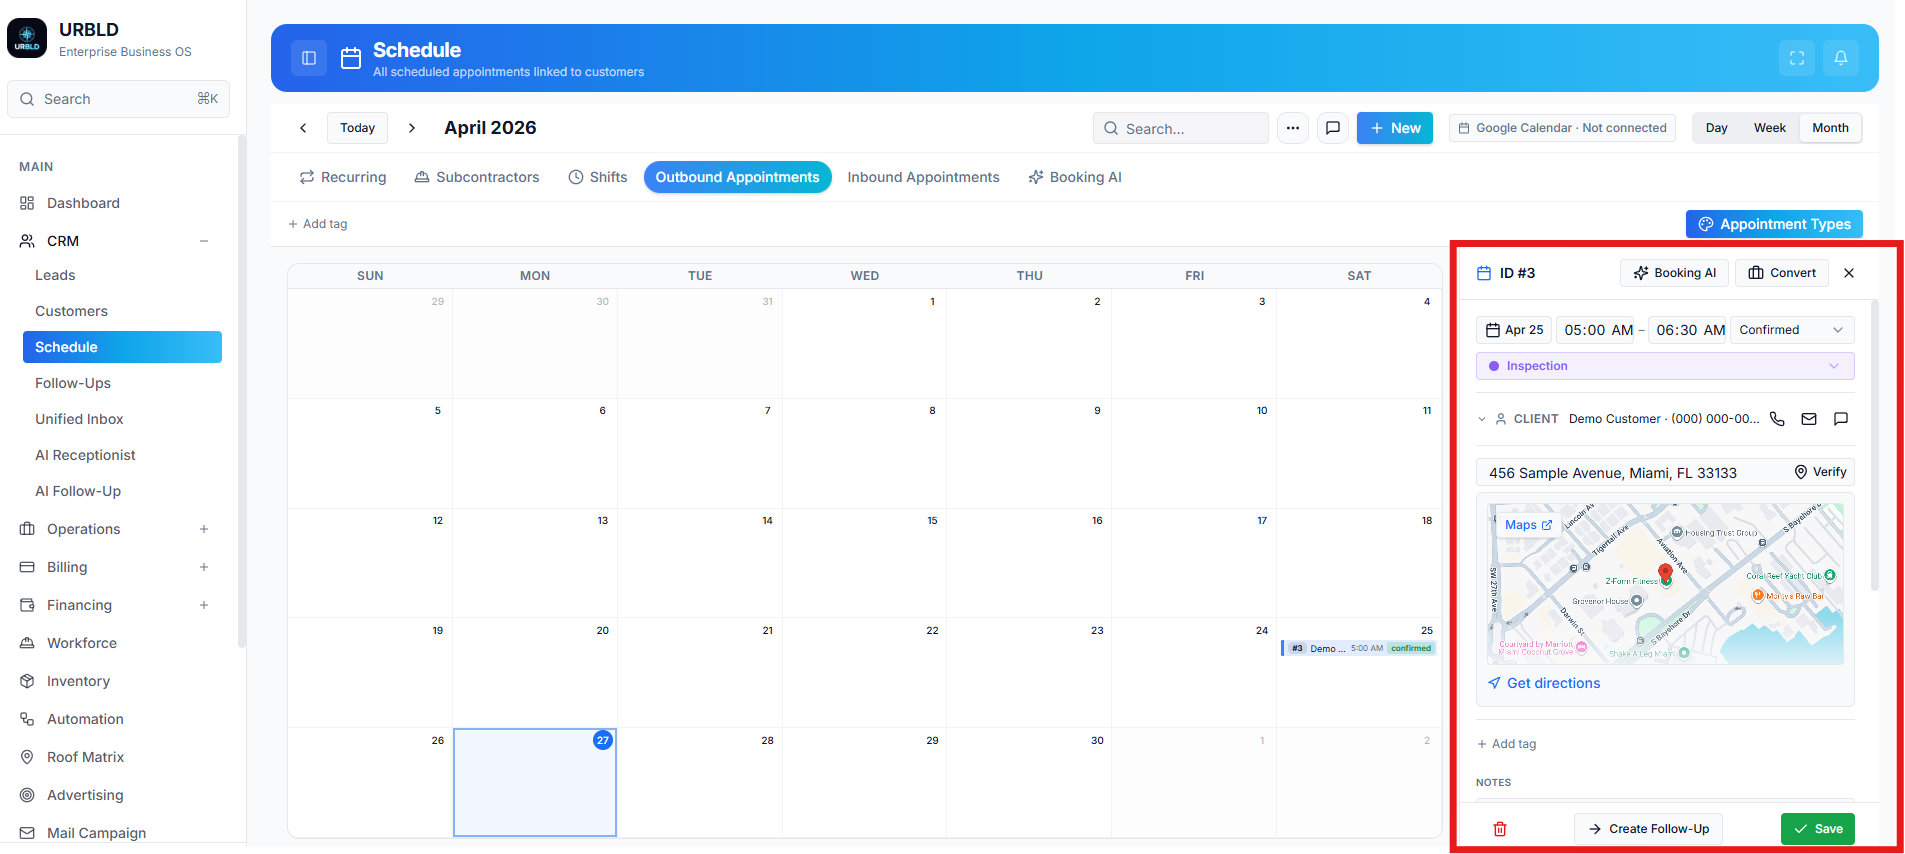Switch calendar to Week view
The image size is (1905, 854).
tap(1769, 128)
